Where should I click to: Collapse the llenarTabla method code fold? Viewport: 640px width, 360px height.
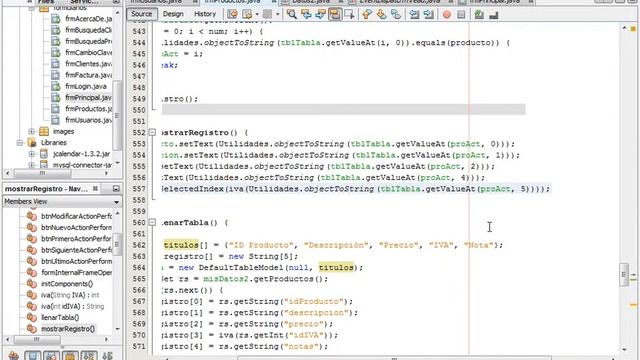[x=152, y=222]
